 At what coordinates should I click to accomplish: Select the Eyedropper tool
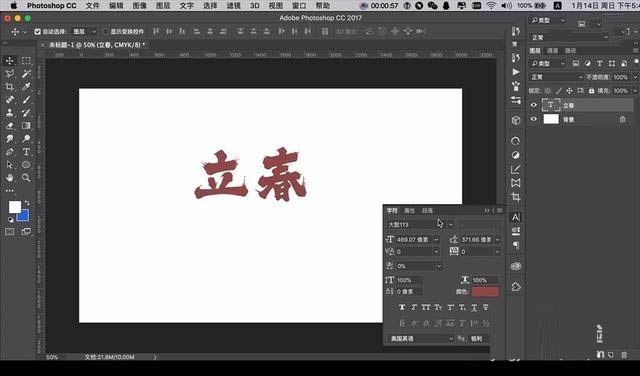click(x=26, y=87)
